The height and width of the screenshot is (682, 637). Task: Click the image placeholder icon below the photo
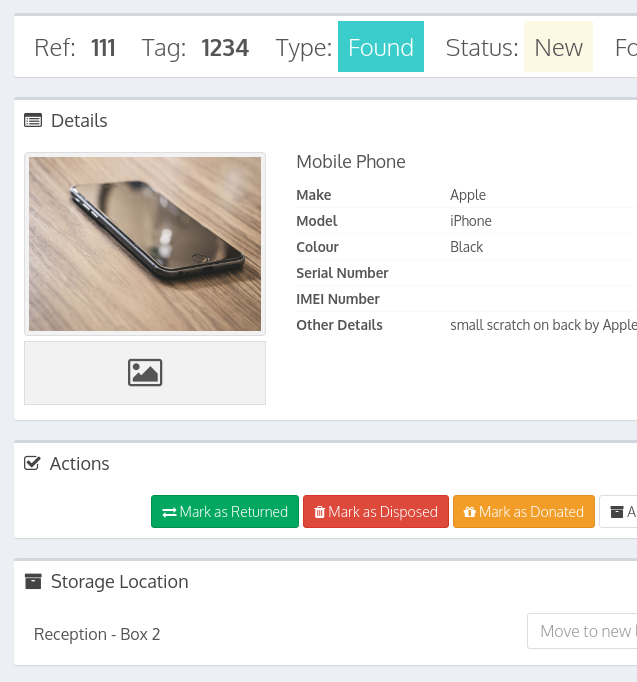coord(145,373)
